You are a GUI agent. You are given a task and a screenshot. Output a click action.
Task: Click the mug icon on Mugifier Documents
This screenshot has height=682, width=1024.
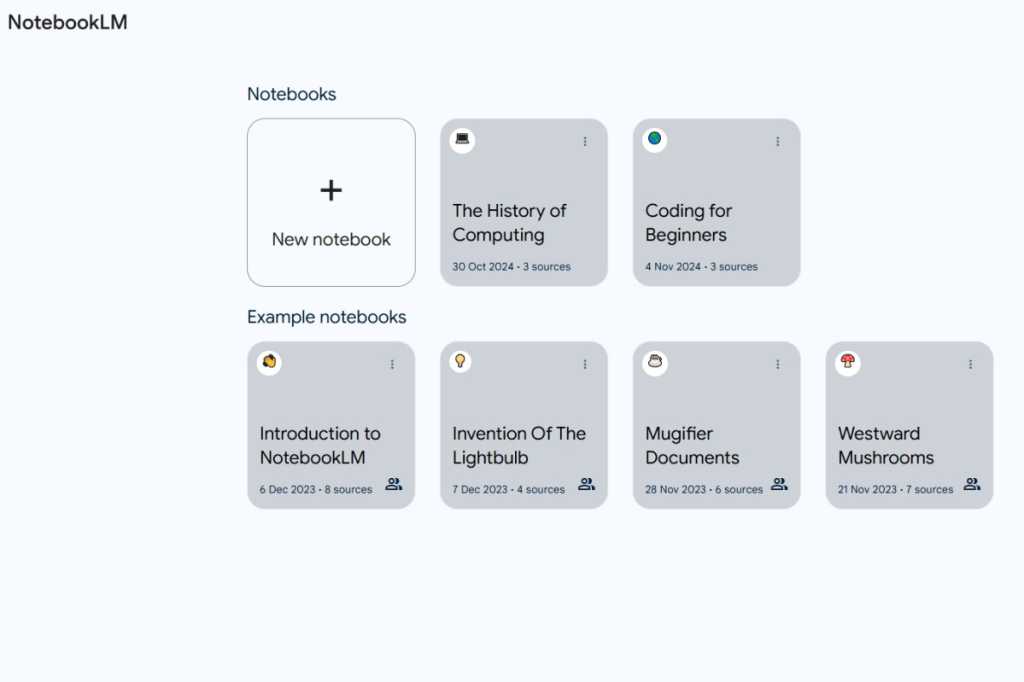pyautogui.click(x=654, y=362)
